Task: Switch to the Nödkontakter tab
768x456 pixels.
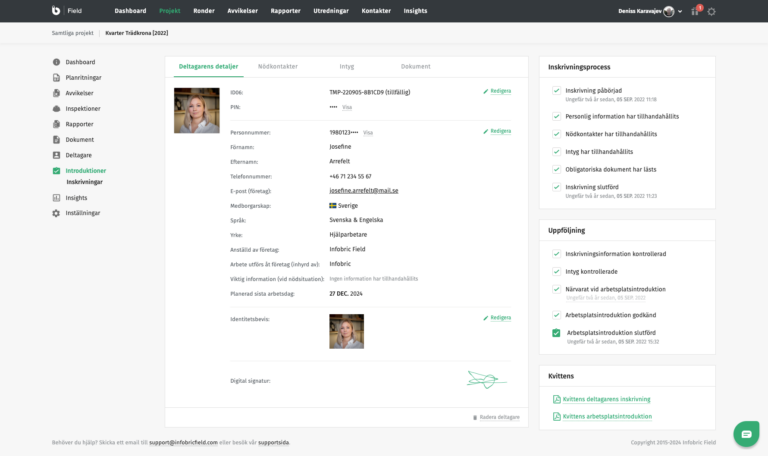Action: pos(277,66)
